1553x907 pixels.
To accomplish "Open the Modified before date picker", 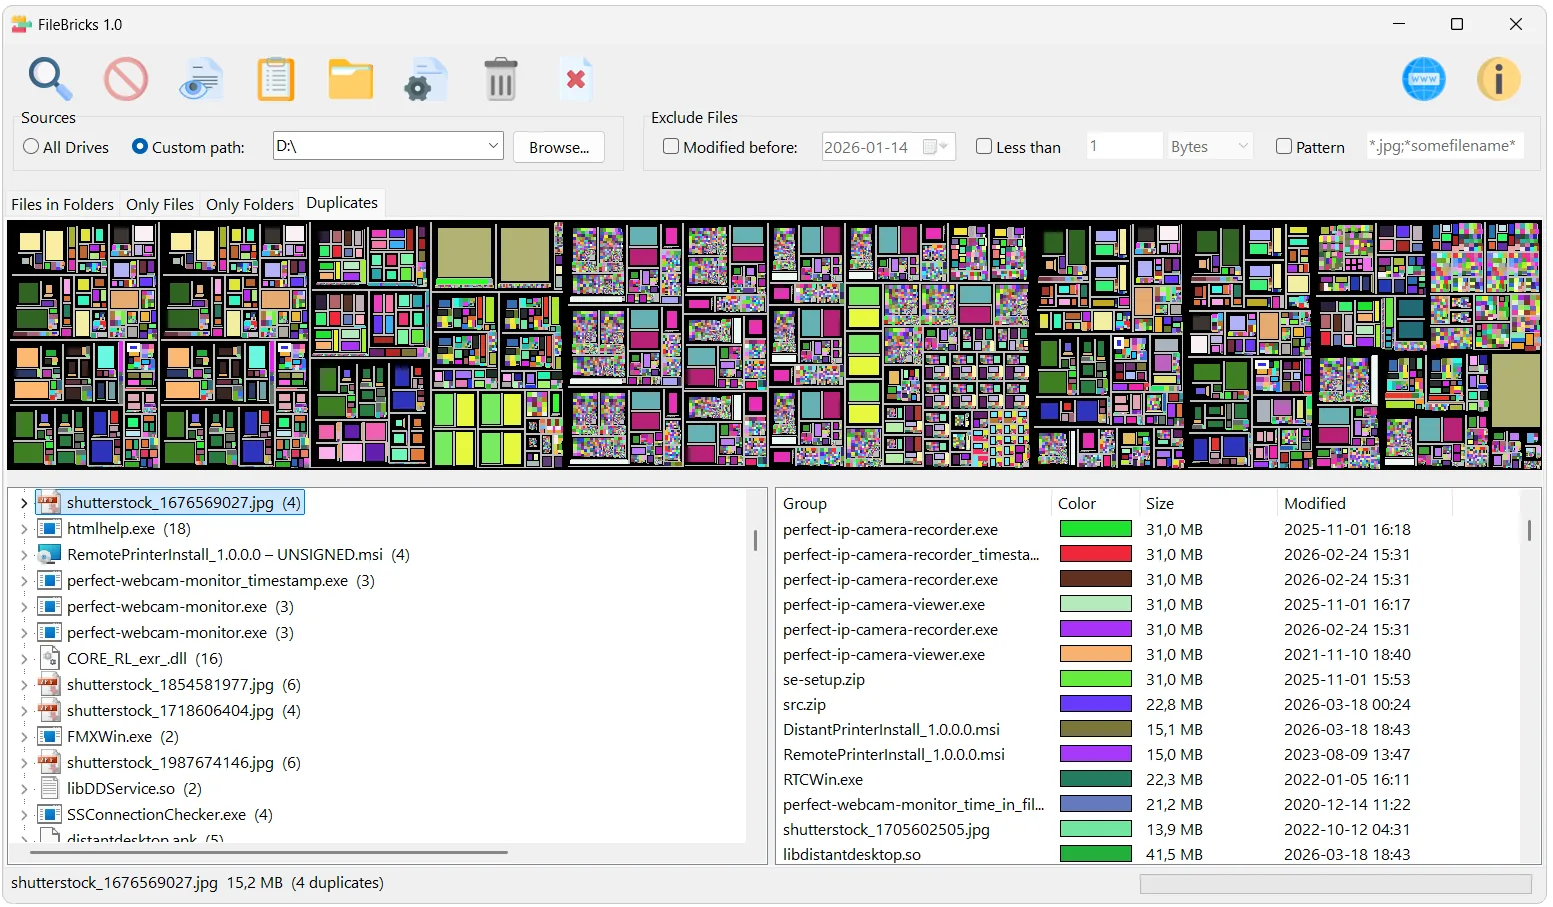I will (935, 147).
